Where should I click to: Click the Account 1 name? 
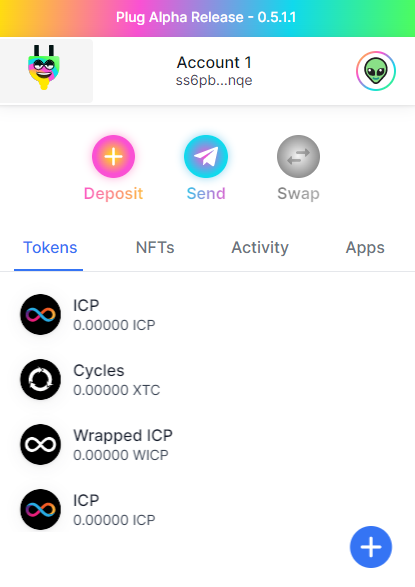click(214, 63)
